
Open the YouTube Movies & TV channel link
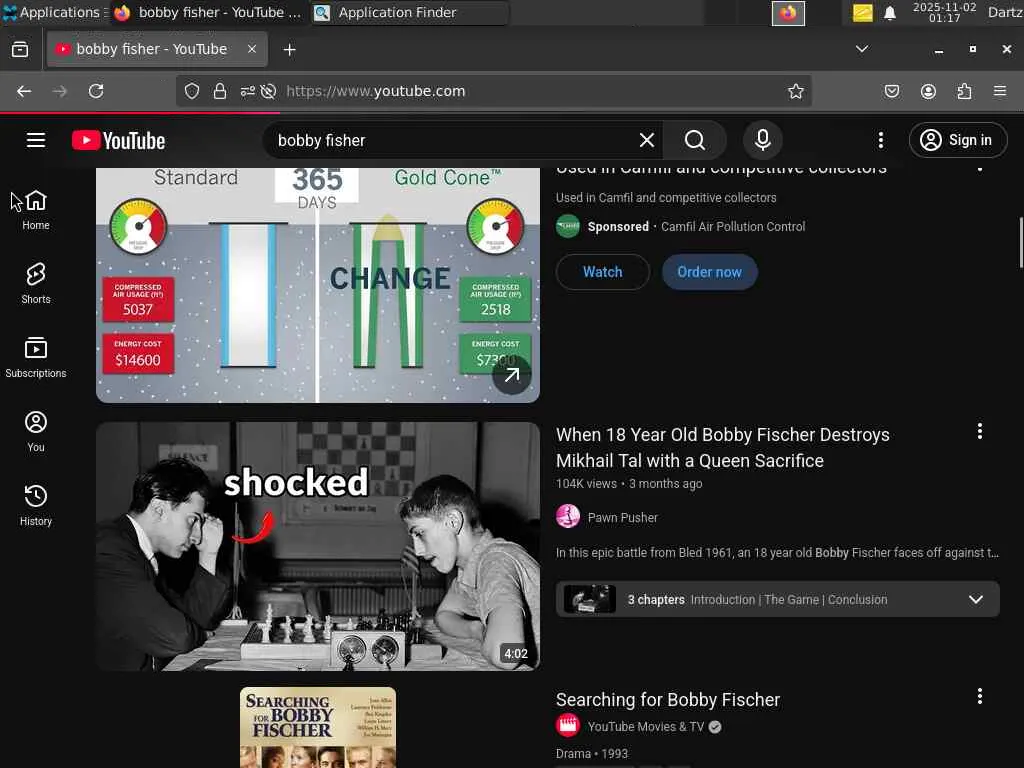coord(645,726)
